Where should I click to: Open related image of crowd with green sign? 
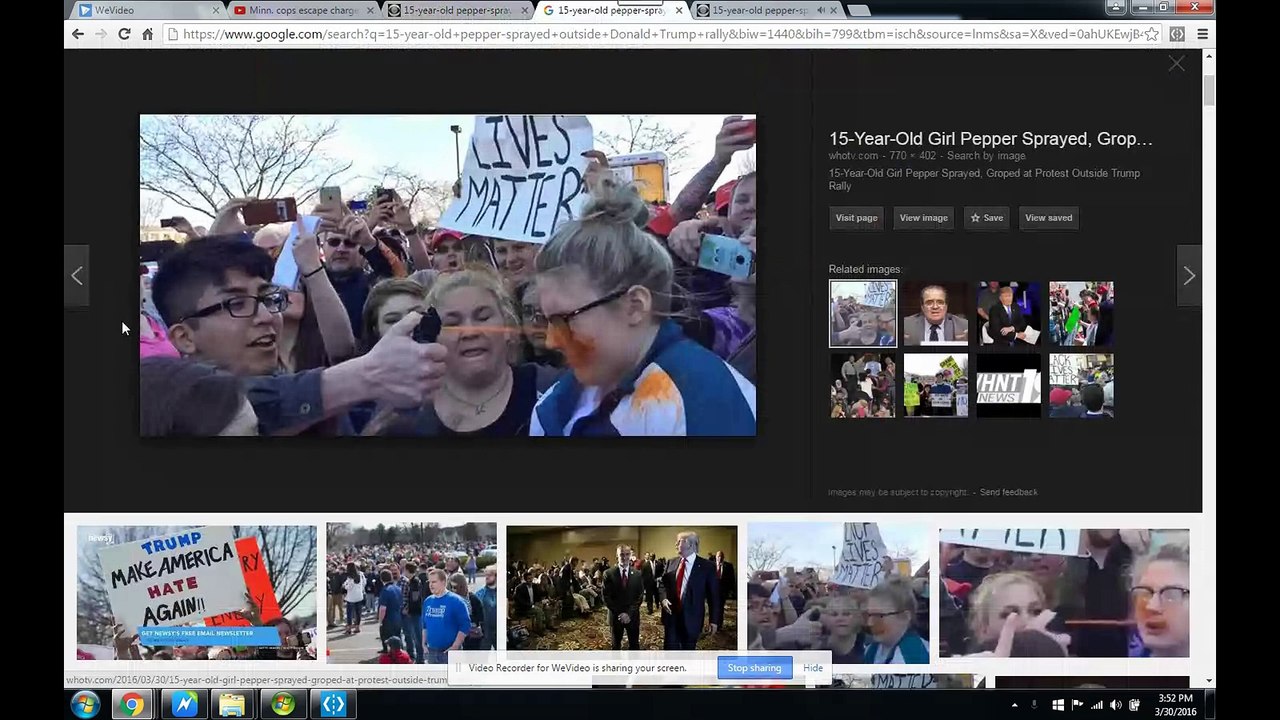(x=1081, y=313)
